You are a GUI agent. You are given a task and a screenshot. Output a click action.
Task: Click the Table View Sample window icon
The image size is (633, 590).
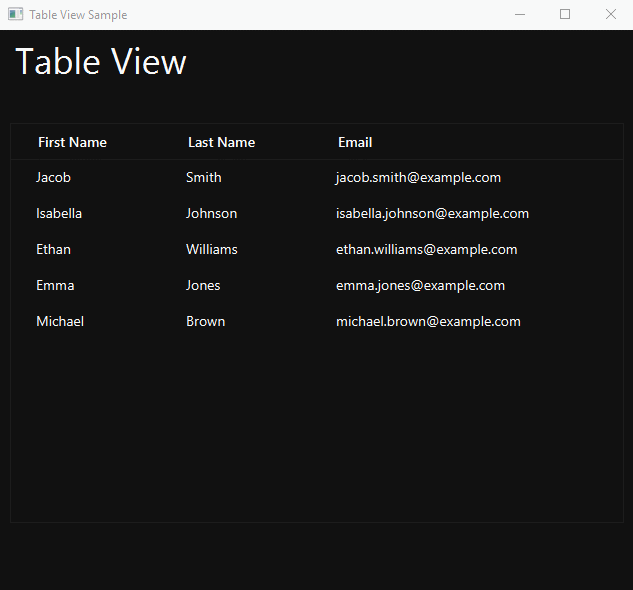(15, 15)
